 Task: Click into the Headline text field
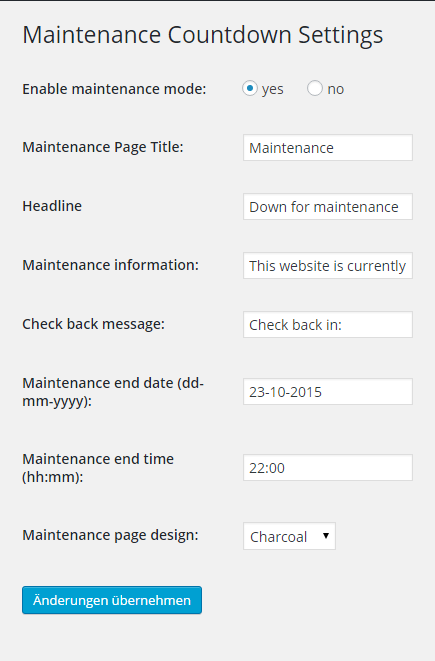[328, 207]
